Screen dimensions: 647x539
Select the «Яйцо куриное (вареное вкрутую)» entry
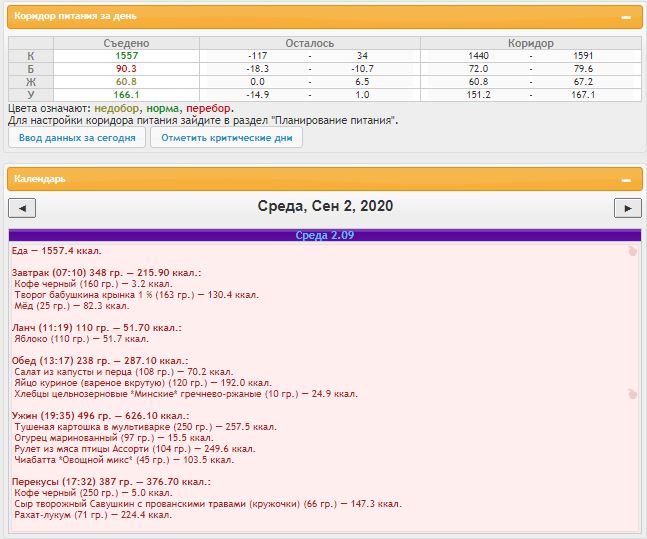(x=143, y=383)
